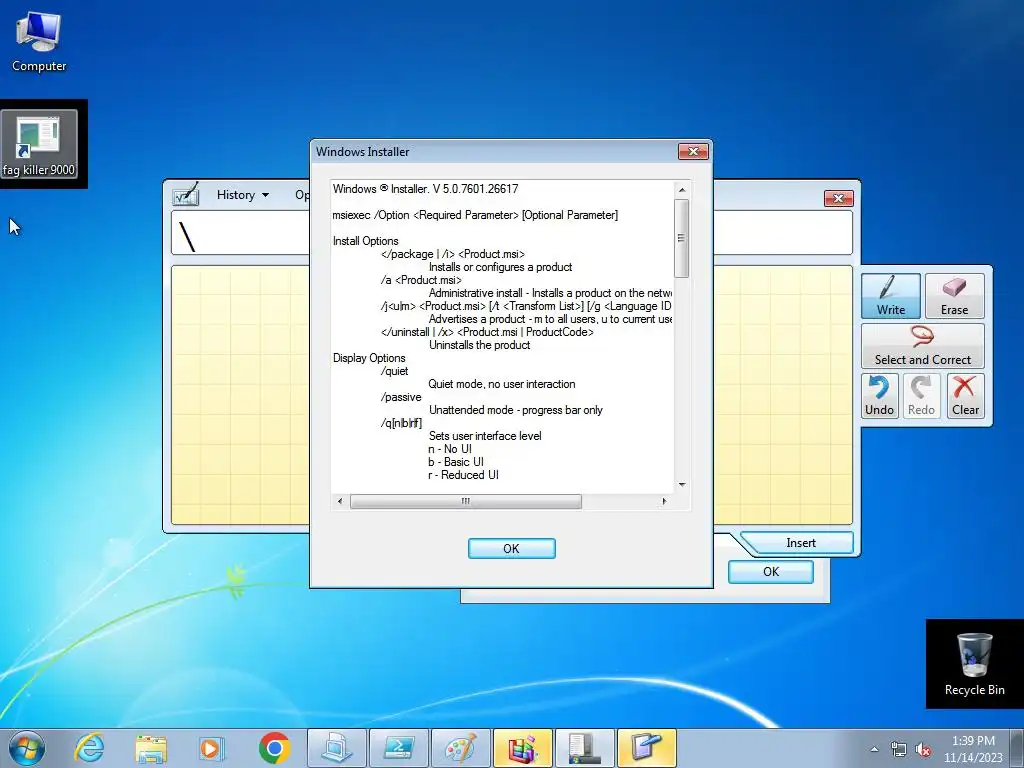Open the History menu dropdown
The image size is (1024, 768).
242,195
